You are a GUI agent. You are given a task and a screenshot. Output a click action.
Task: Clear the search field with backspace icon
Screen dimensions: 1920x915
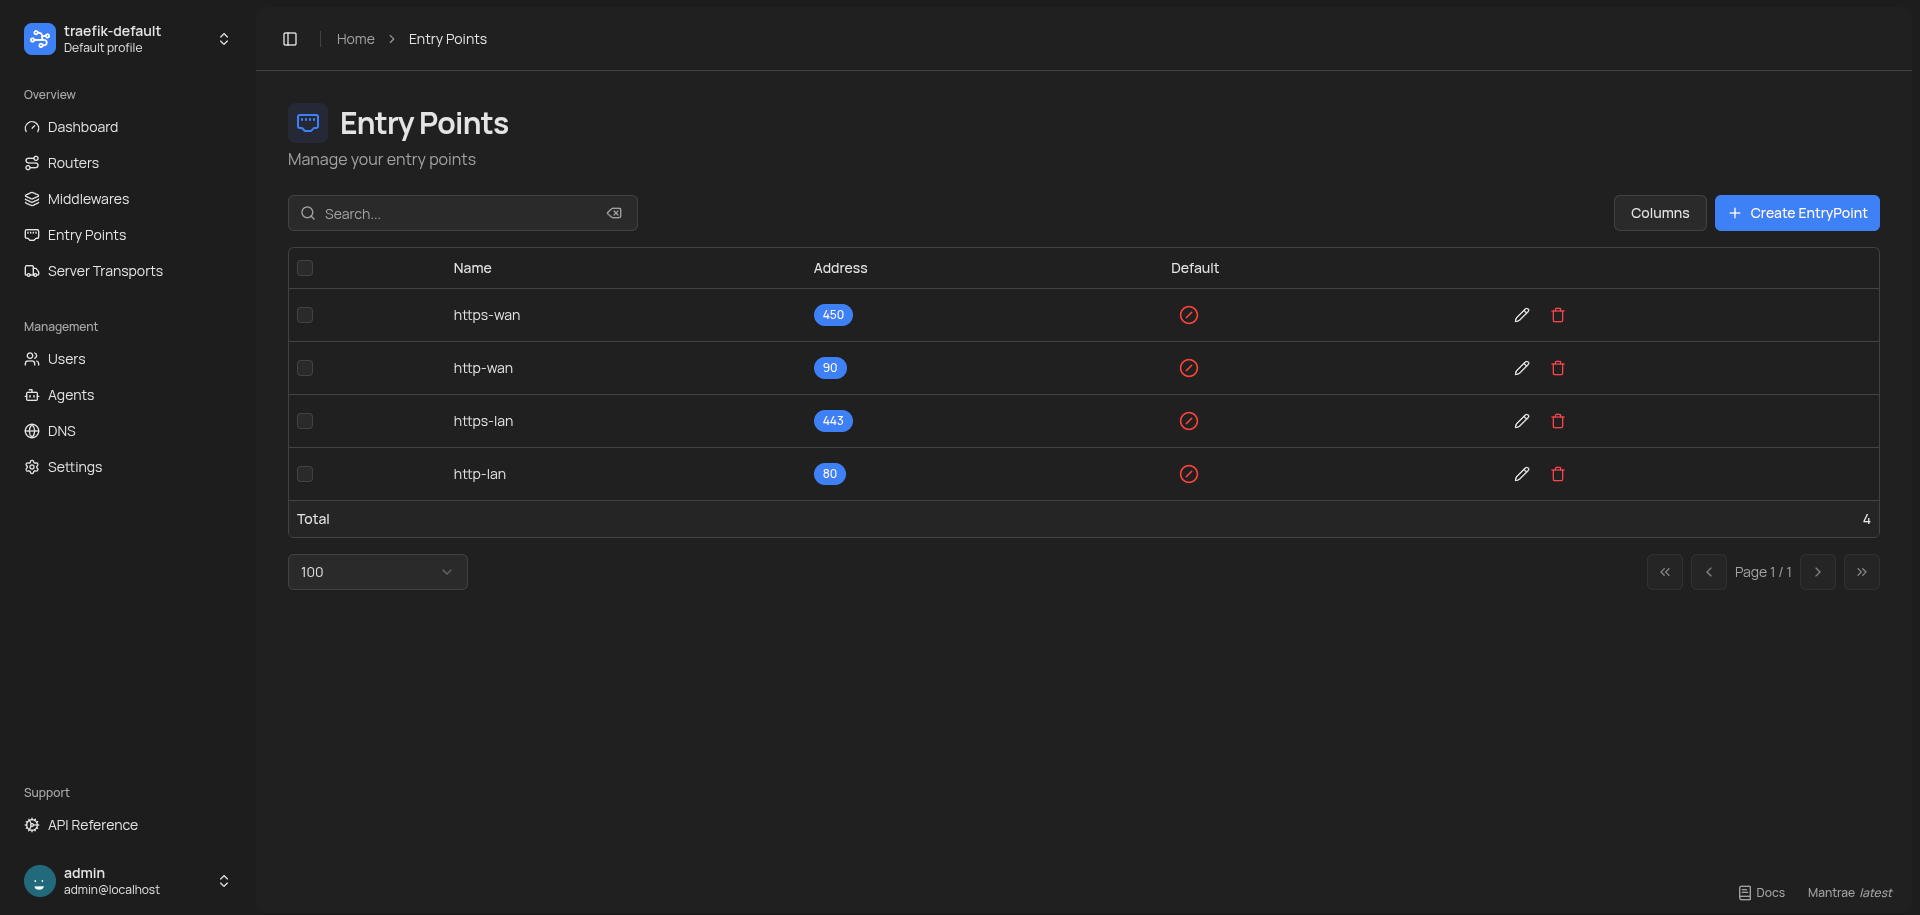coord(614,213)
